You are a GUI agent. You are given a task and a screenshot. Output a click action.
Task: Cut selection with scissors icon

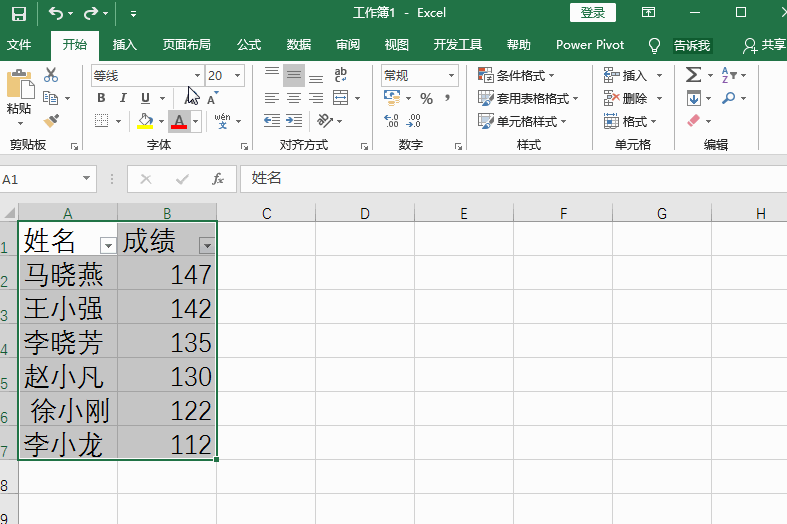[51, 75]
